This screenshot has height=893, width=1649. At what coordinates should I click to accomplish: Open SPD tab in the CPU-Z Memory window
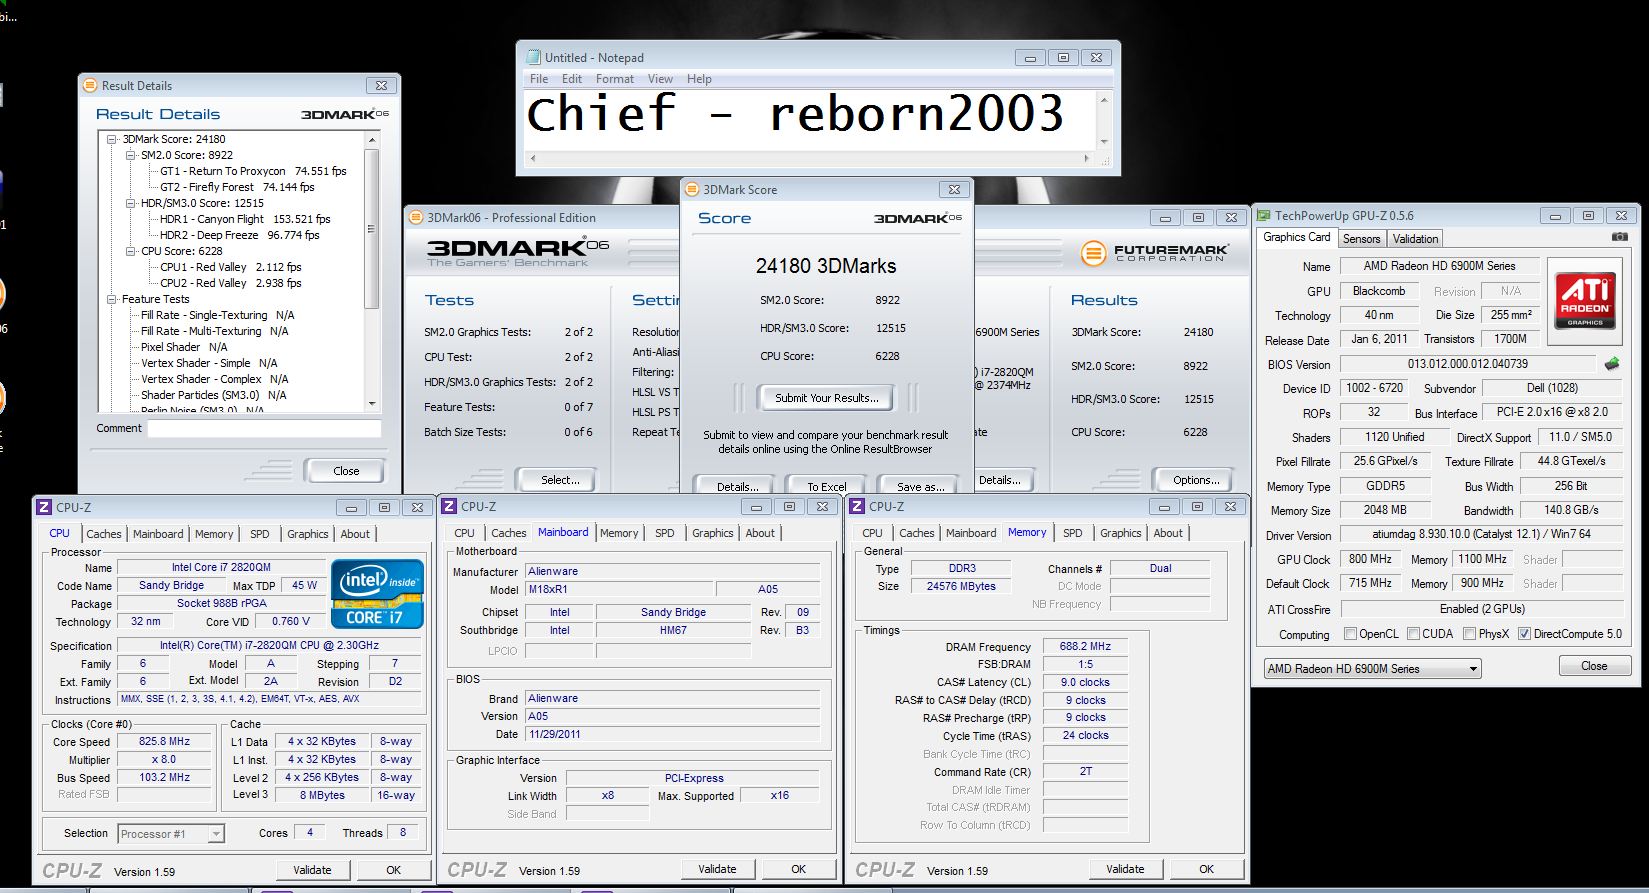click(1073, 533)
